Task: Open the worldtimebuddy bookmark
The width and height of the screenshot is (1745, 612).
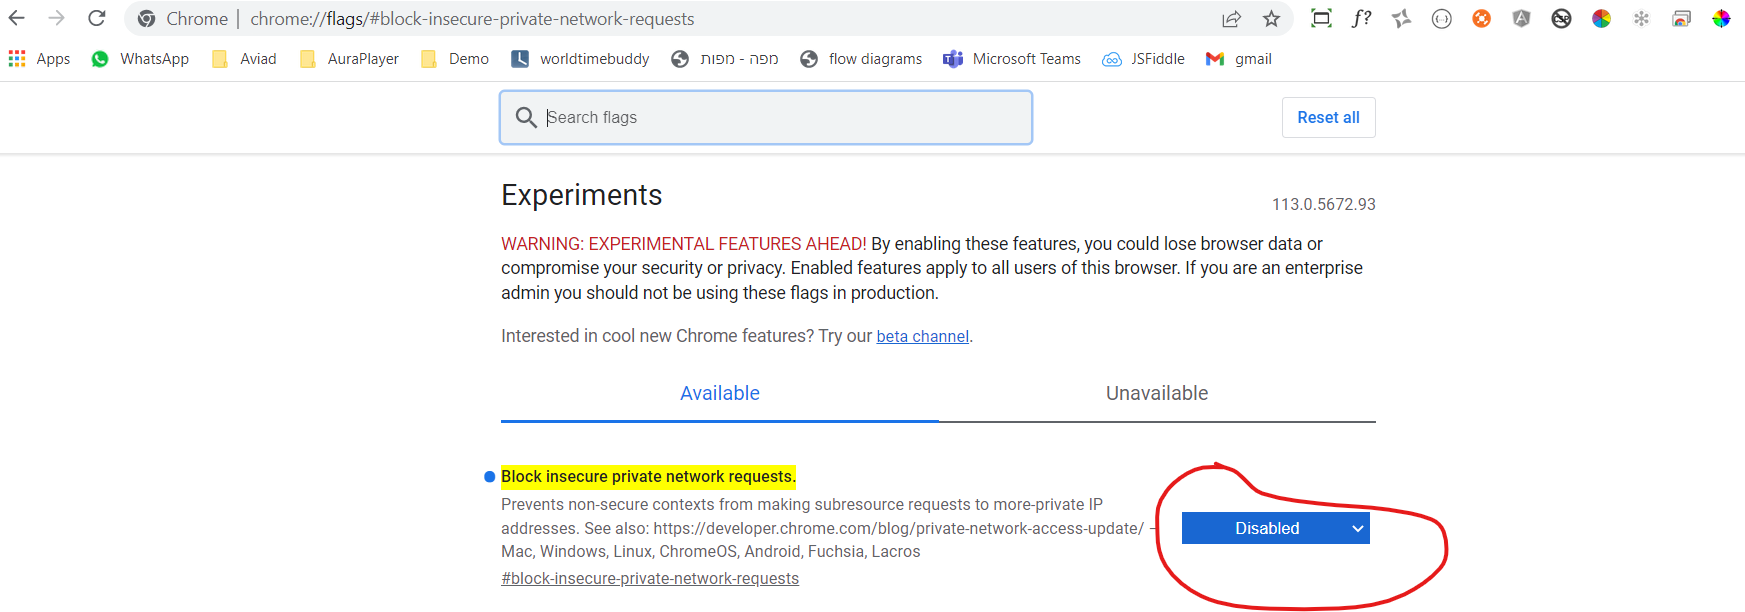Action: coord(580,59)
